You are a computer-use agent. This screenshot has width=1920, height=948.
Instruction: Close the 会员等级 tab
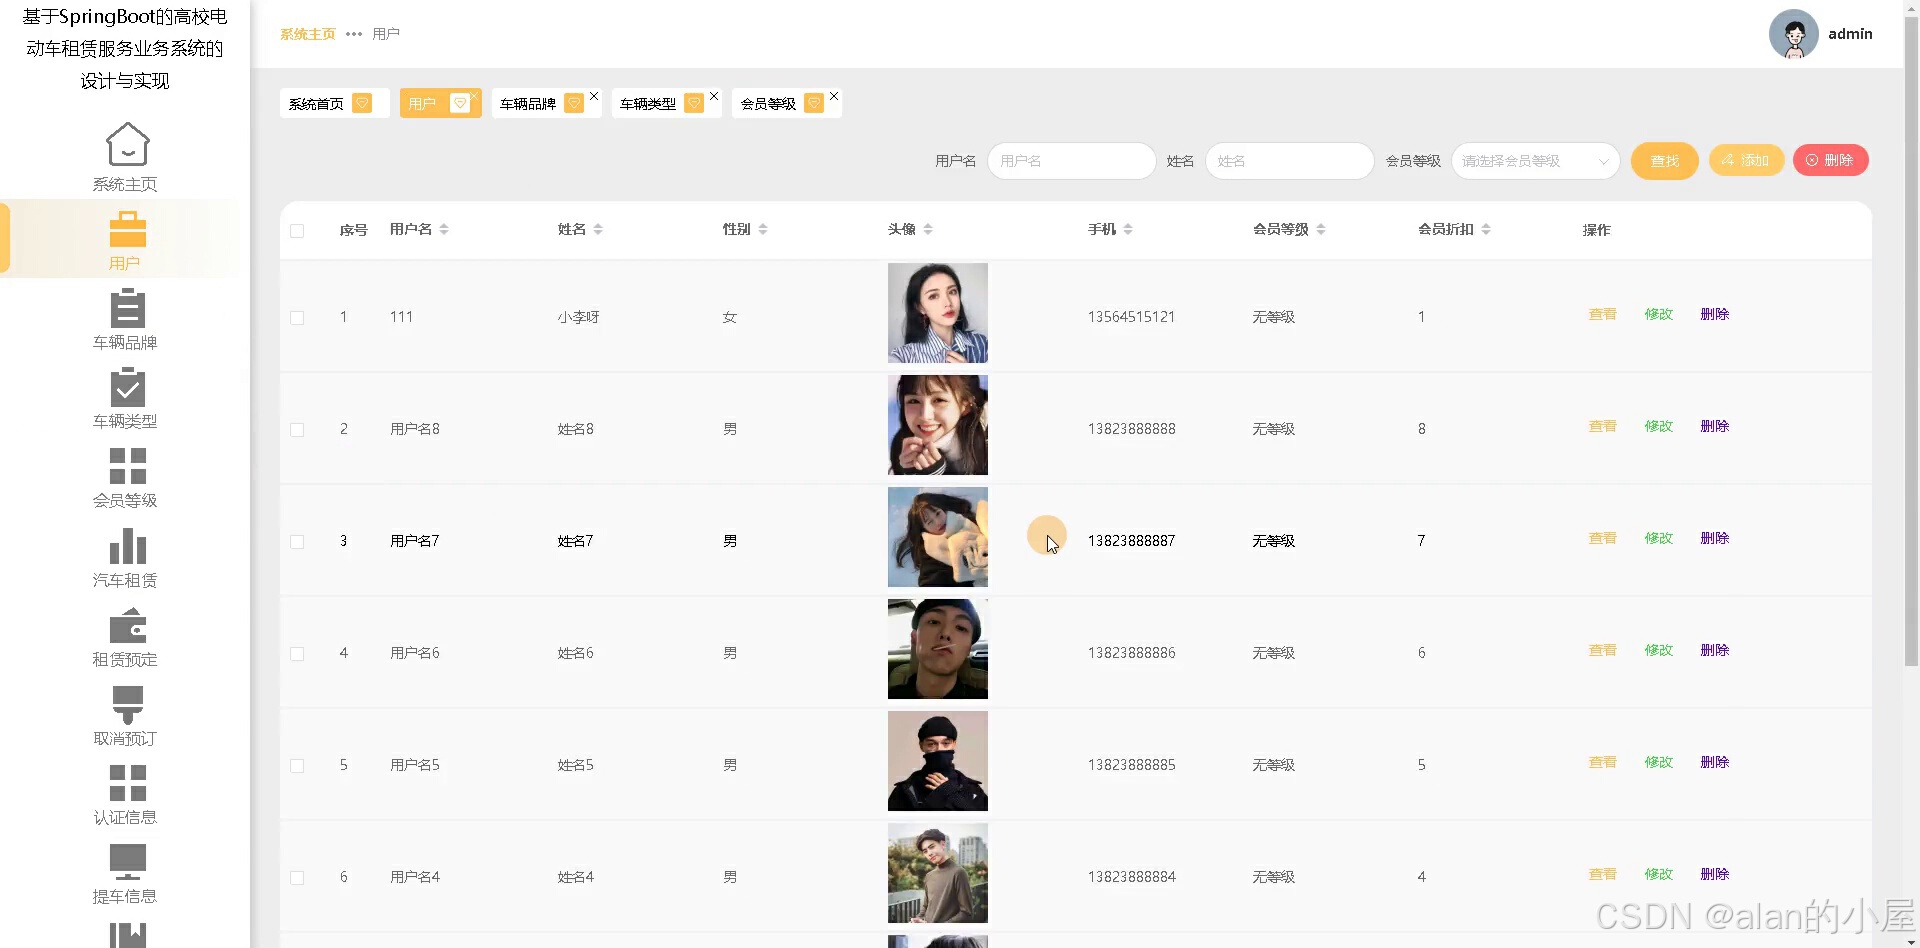click(x=834, y=96)
